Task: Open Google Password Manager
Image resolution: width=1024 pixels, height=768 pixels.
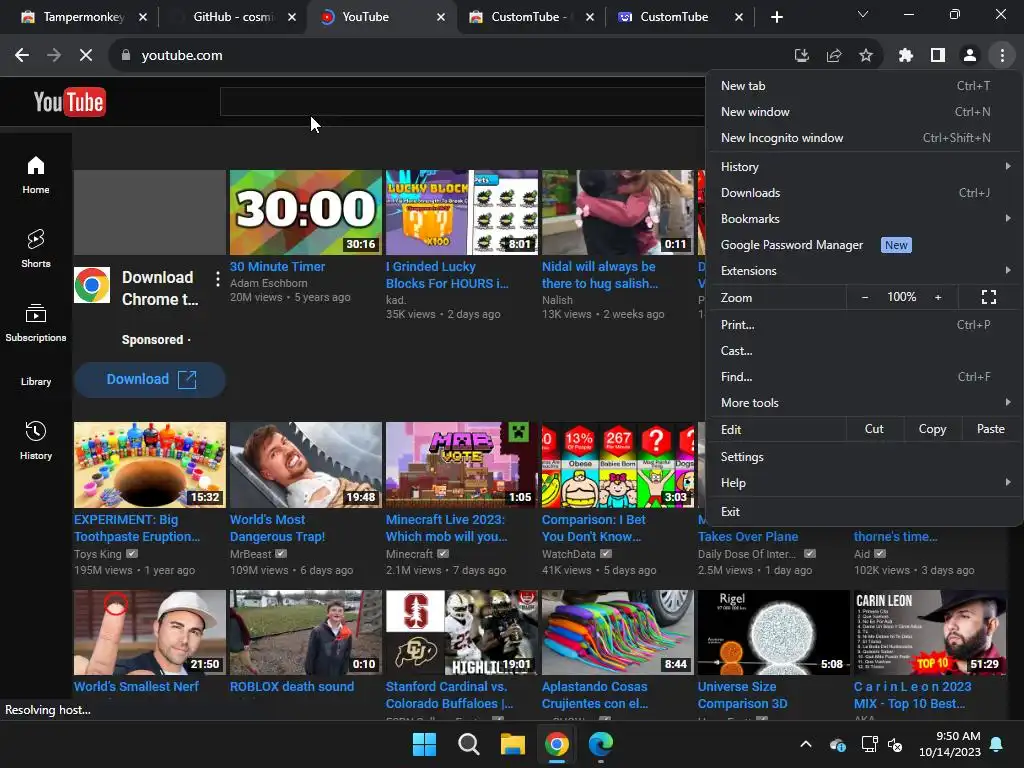Action: click(x=865, y=245)
